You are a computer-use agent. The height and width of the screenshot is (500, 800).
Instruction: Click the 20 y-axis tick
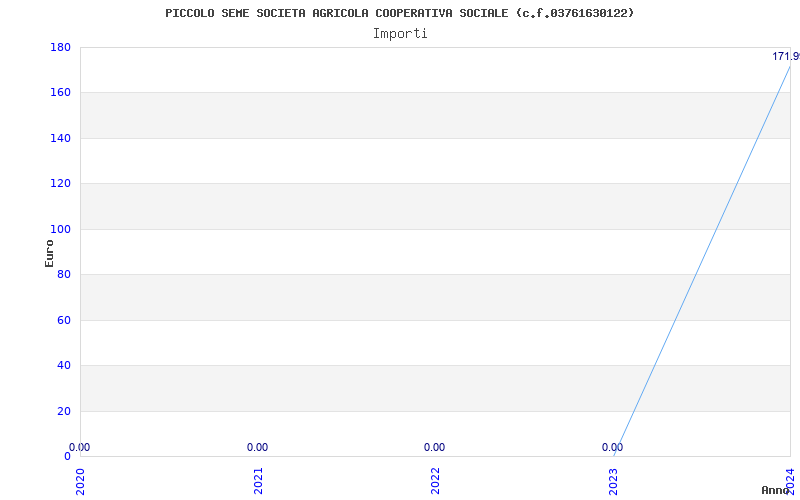64,411
